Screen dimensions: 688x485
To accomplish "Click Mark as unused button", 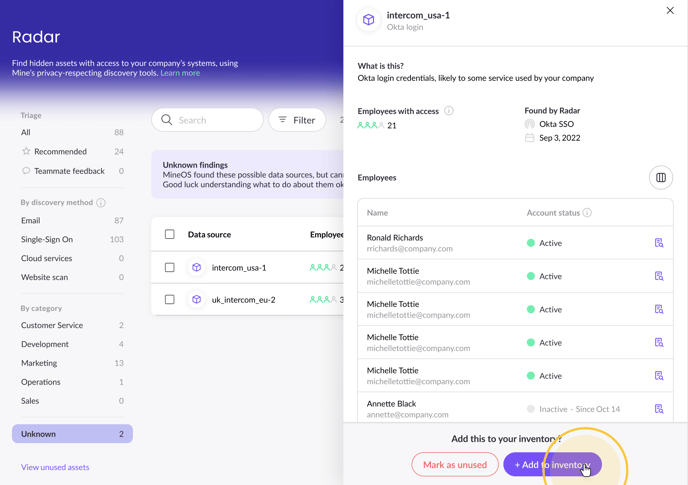I will pyautogui.click(x=455, y=464).
